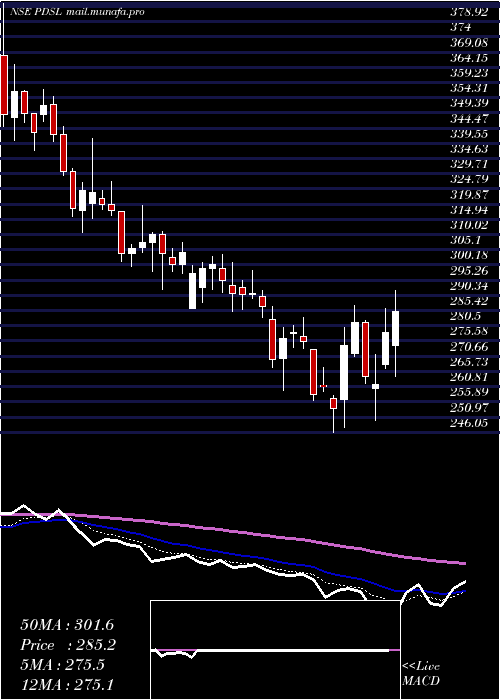The width and height of the screenshot is (500, 700).
Task: Click the <<Live MACD label
Action: [421, 674]
